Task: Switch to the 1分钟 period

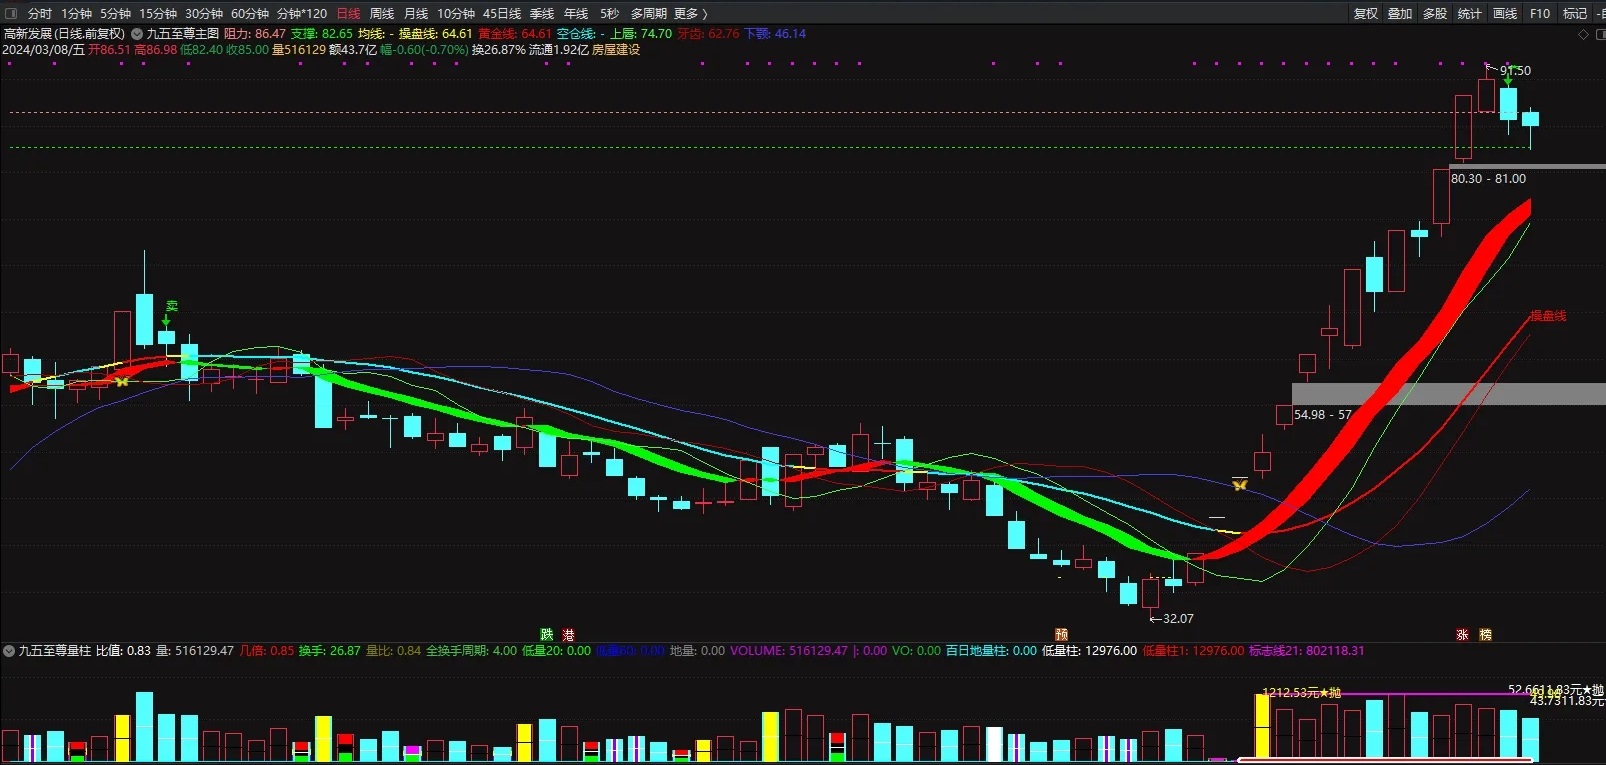Action: click(76, 13)
